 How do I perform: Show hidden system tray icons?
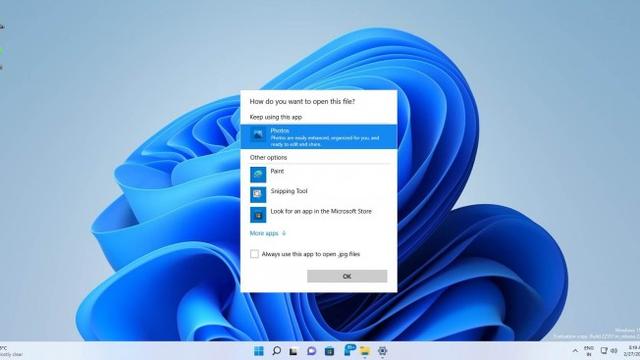pos(575,351)
